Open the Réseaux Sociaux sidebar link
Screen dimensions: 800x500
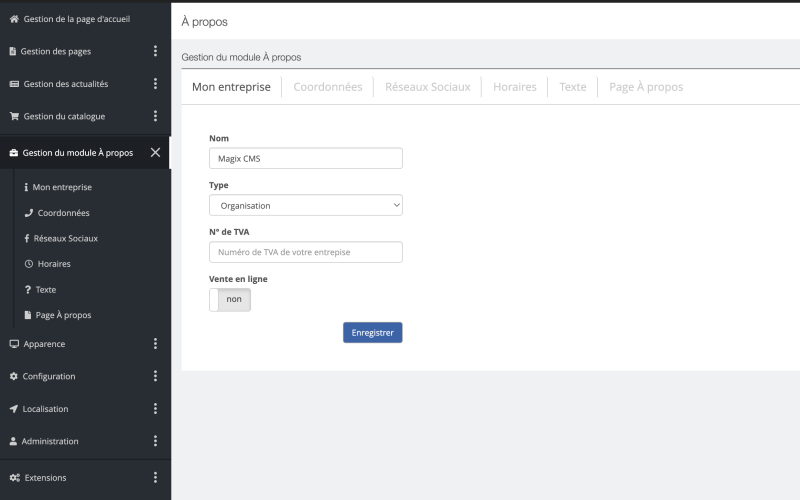click(x=65, y=238)
